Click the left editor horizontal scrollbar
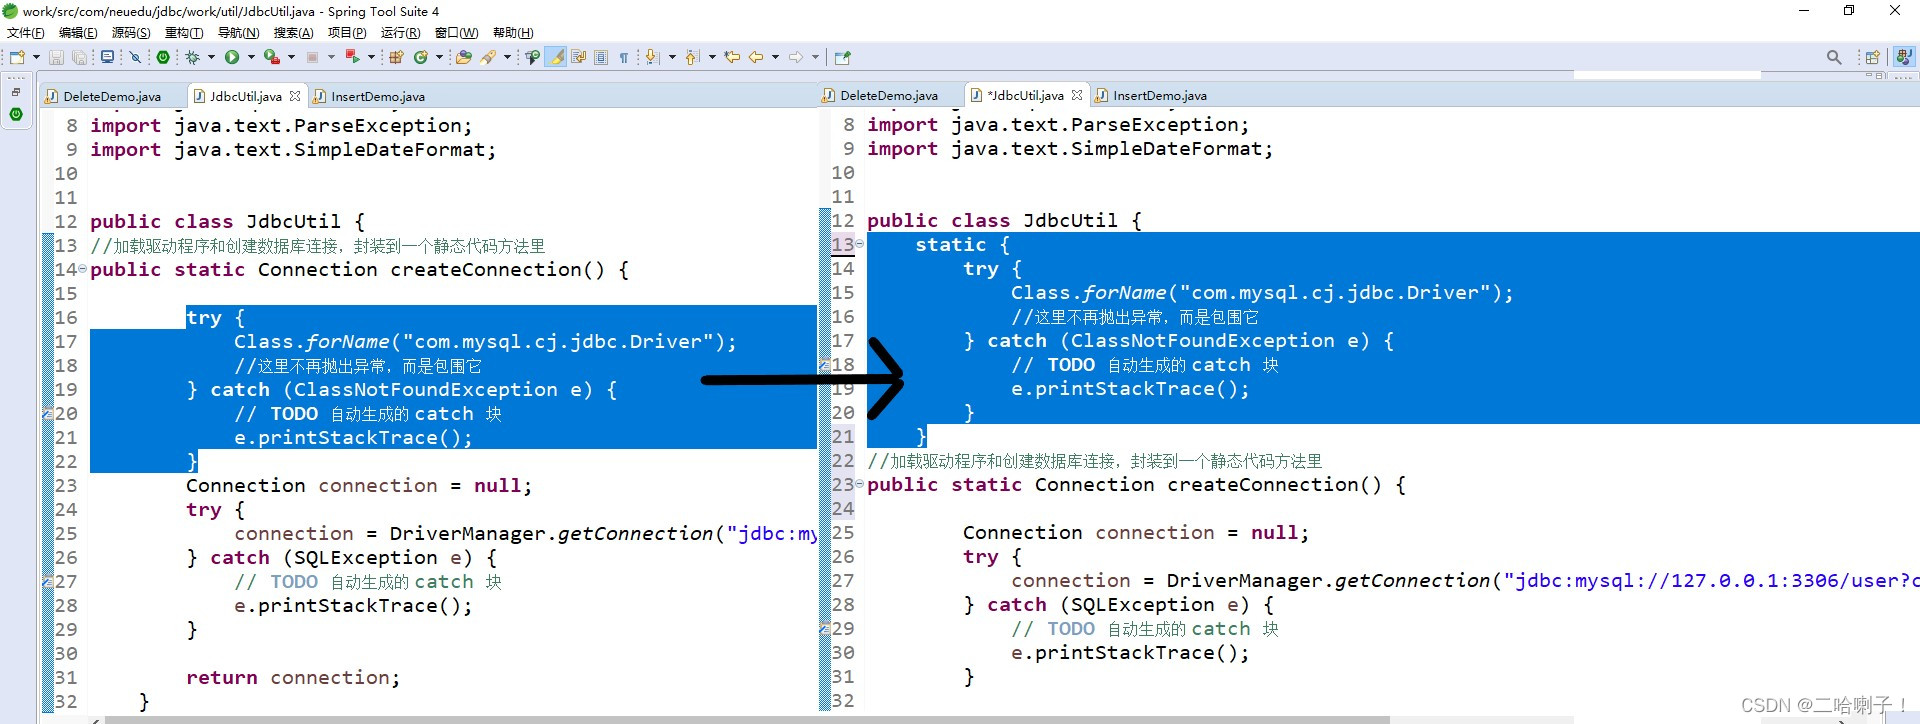The height and width of the screenshot is (724, 1920). [x=747, y=719]
